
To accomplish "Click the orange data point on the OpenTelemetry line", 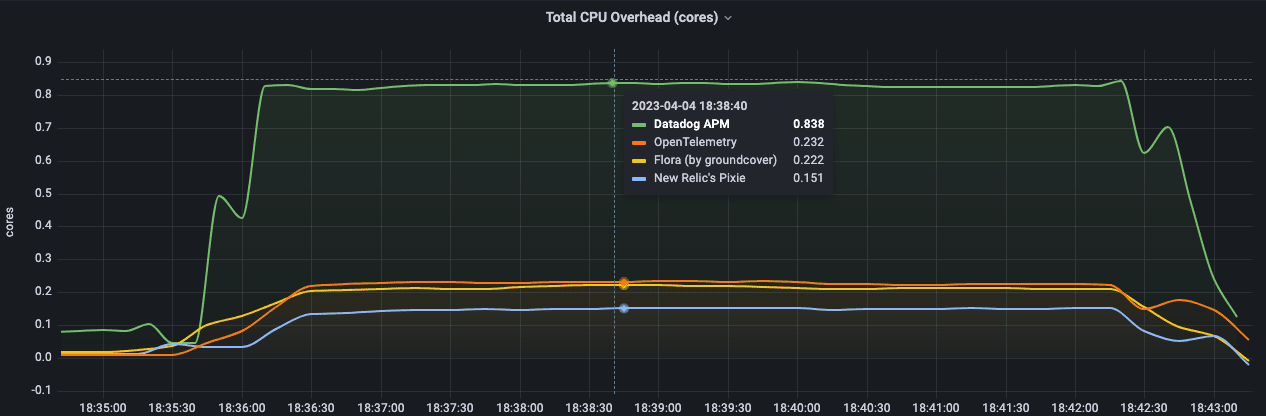I will coord(623,282).
